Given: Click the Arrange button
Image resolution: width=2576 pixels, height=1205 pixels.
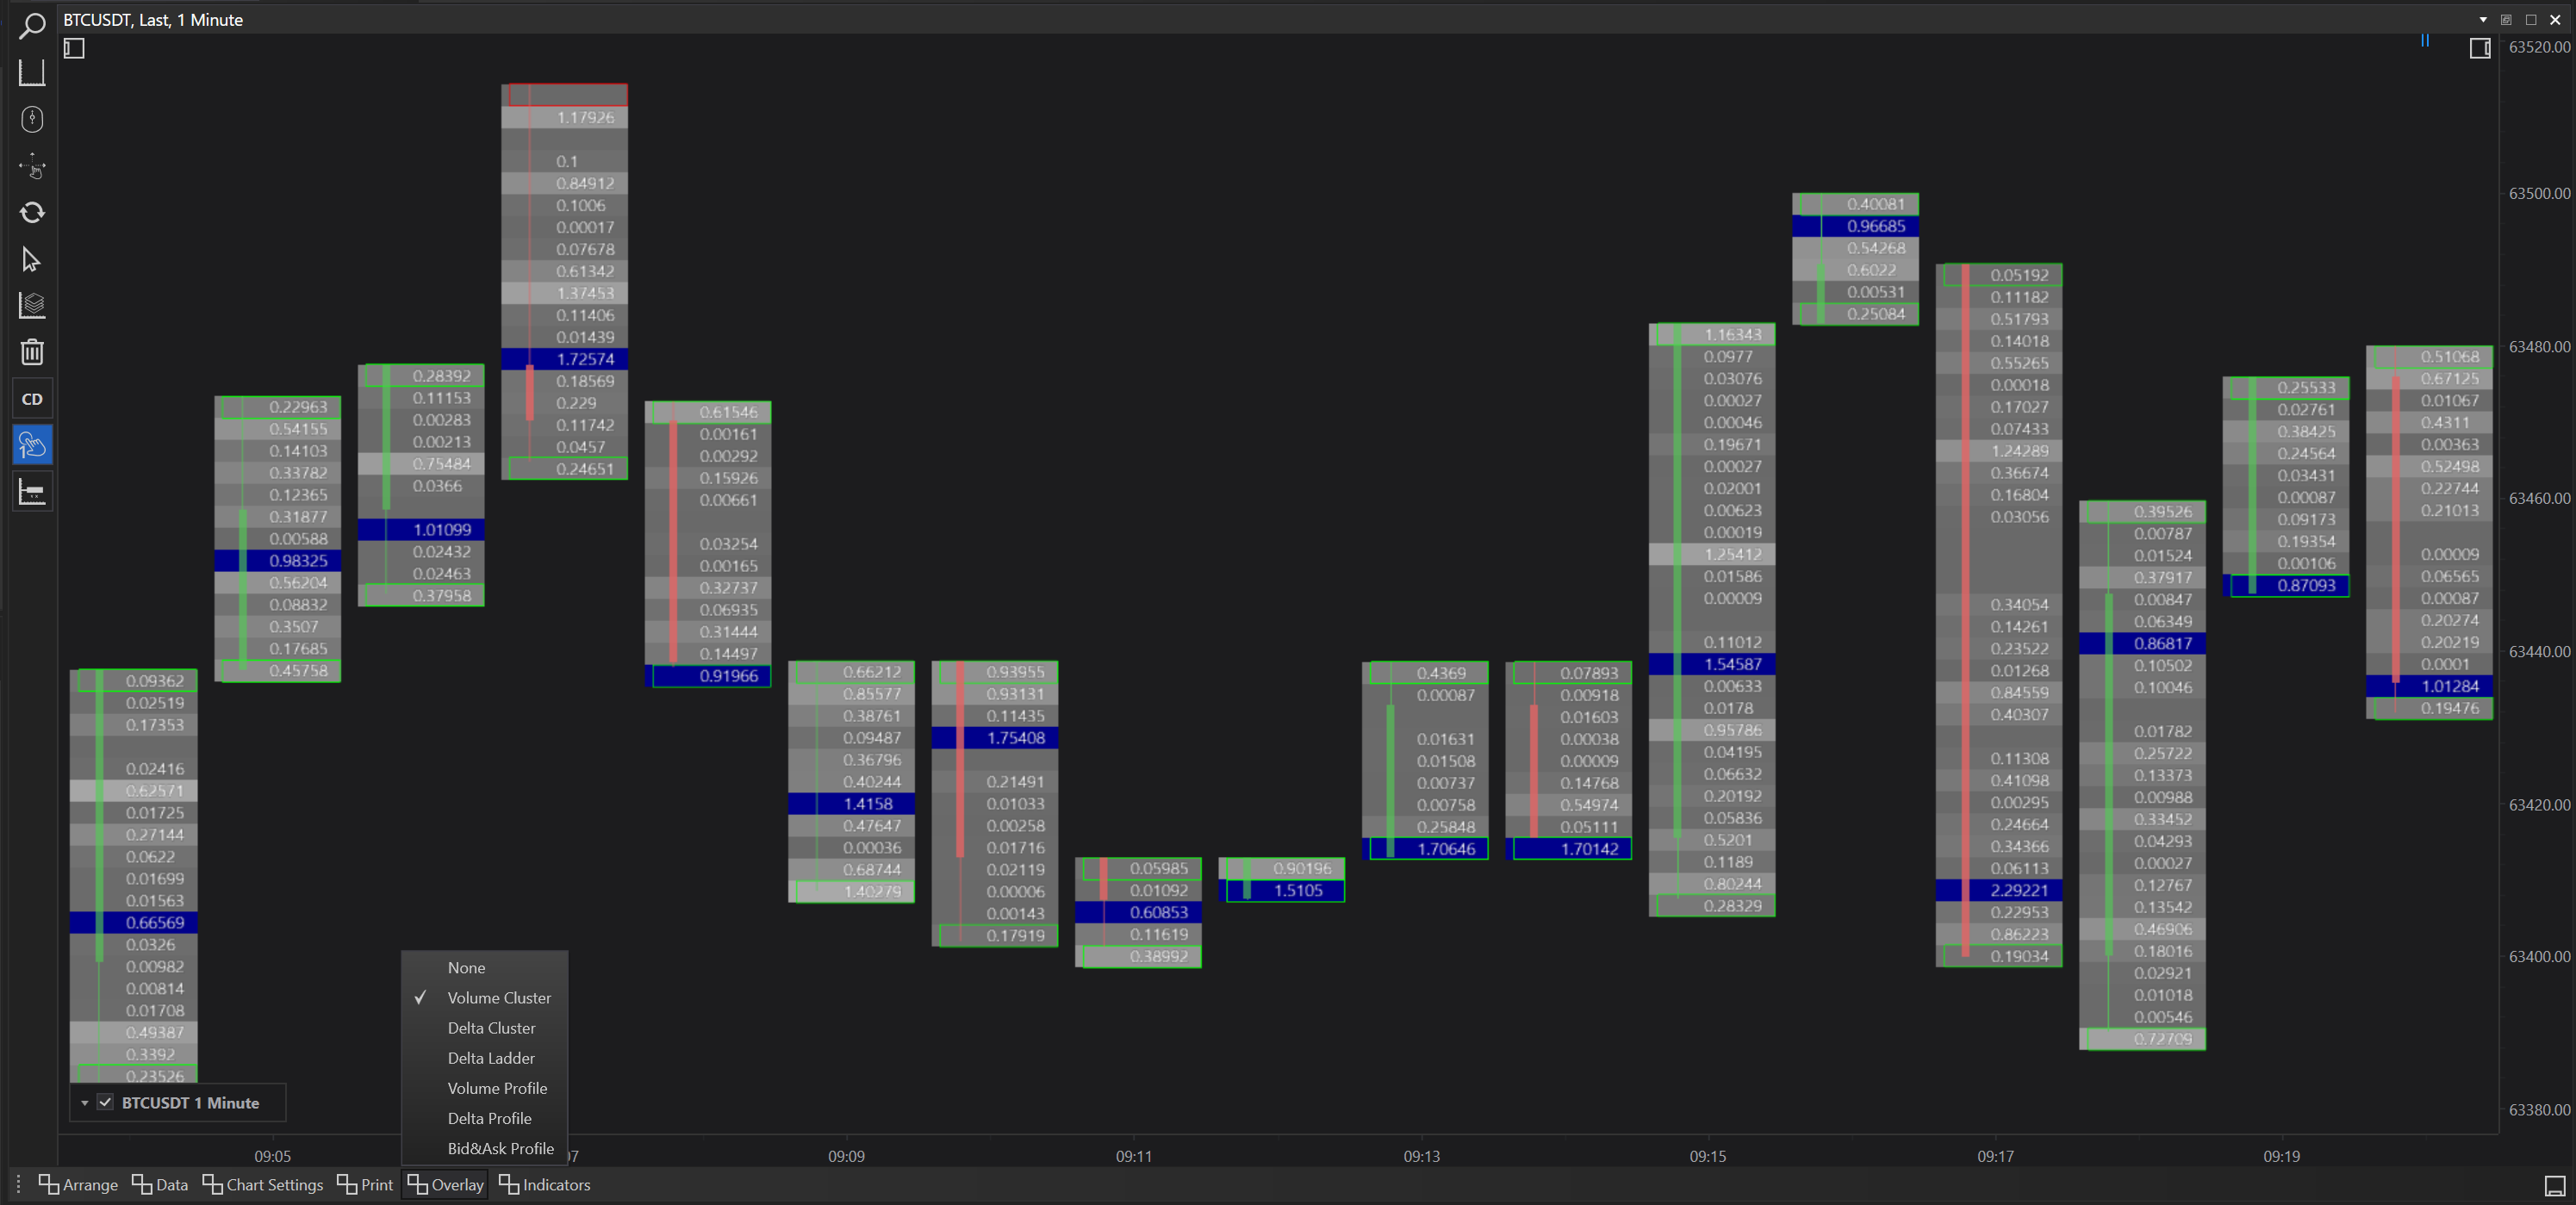Looking at the screenshot, I should 78,1184.
